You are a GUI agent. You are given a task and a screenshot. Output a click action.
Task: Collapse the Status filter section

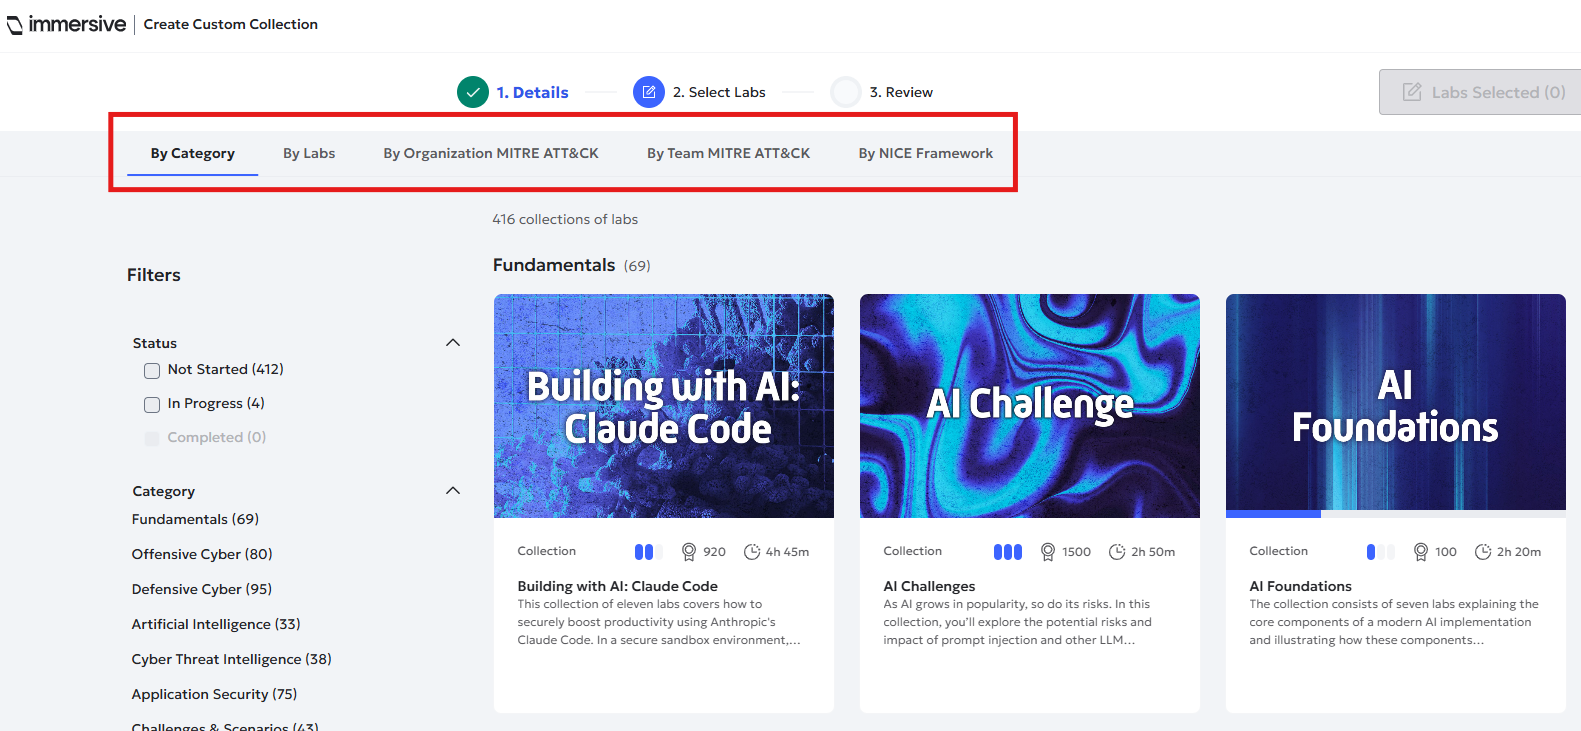point(453,343)
